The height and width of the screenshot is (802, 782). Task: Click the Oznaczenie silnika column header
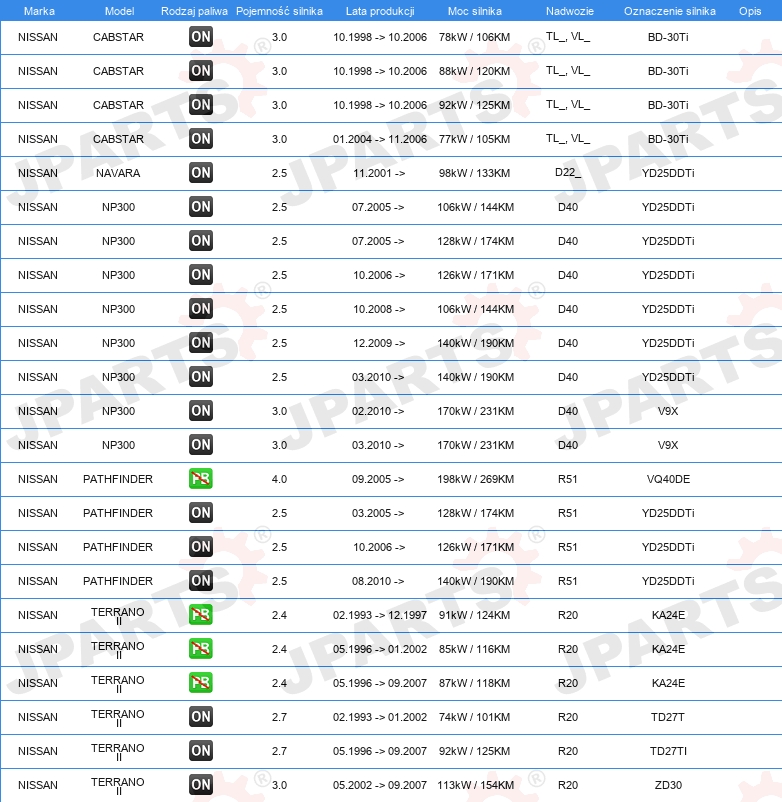click(x=669, y=11)
